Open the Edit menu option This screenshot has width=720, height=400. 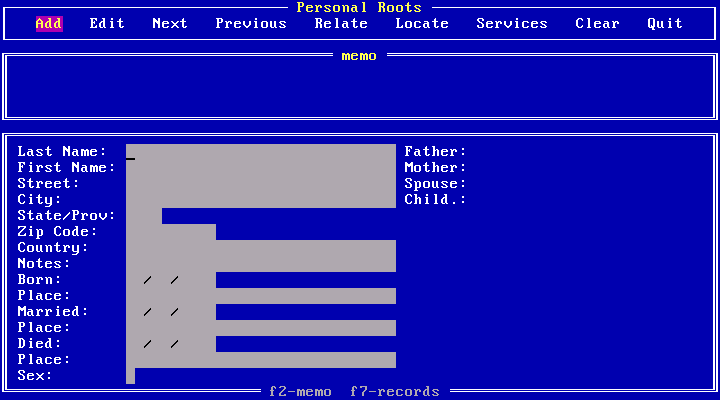[107, 23]
